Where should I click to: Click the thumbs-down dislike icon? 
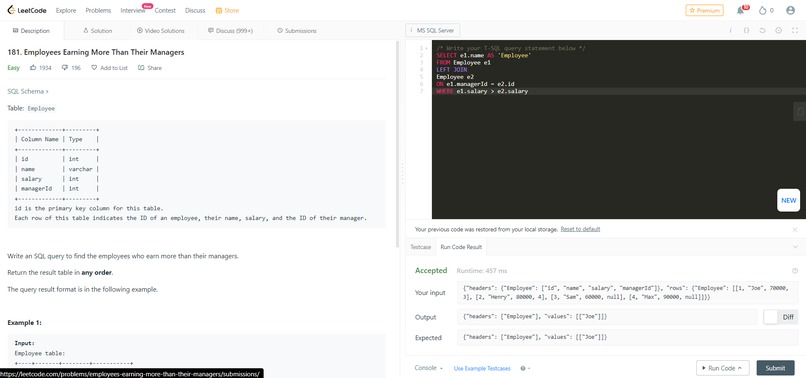[65, 67]
